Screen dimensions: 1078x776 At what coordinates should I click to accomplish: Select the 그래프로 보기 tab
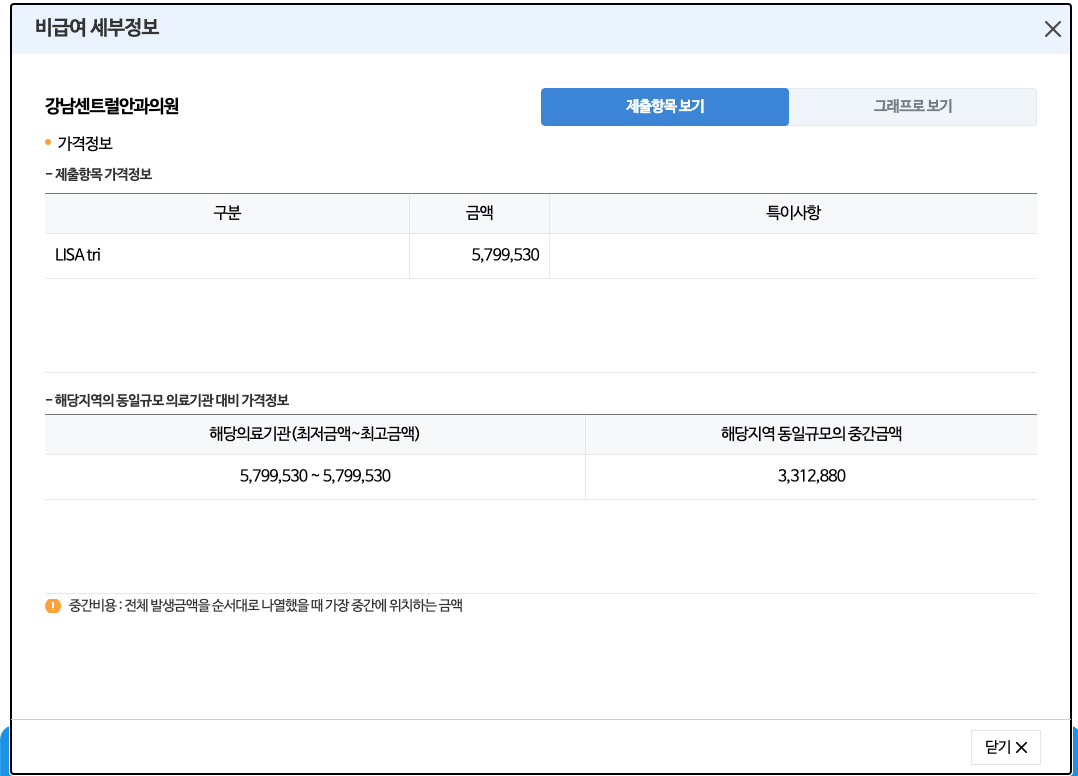tap(912, 105)
